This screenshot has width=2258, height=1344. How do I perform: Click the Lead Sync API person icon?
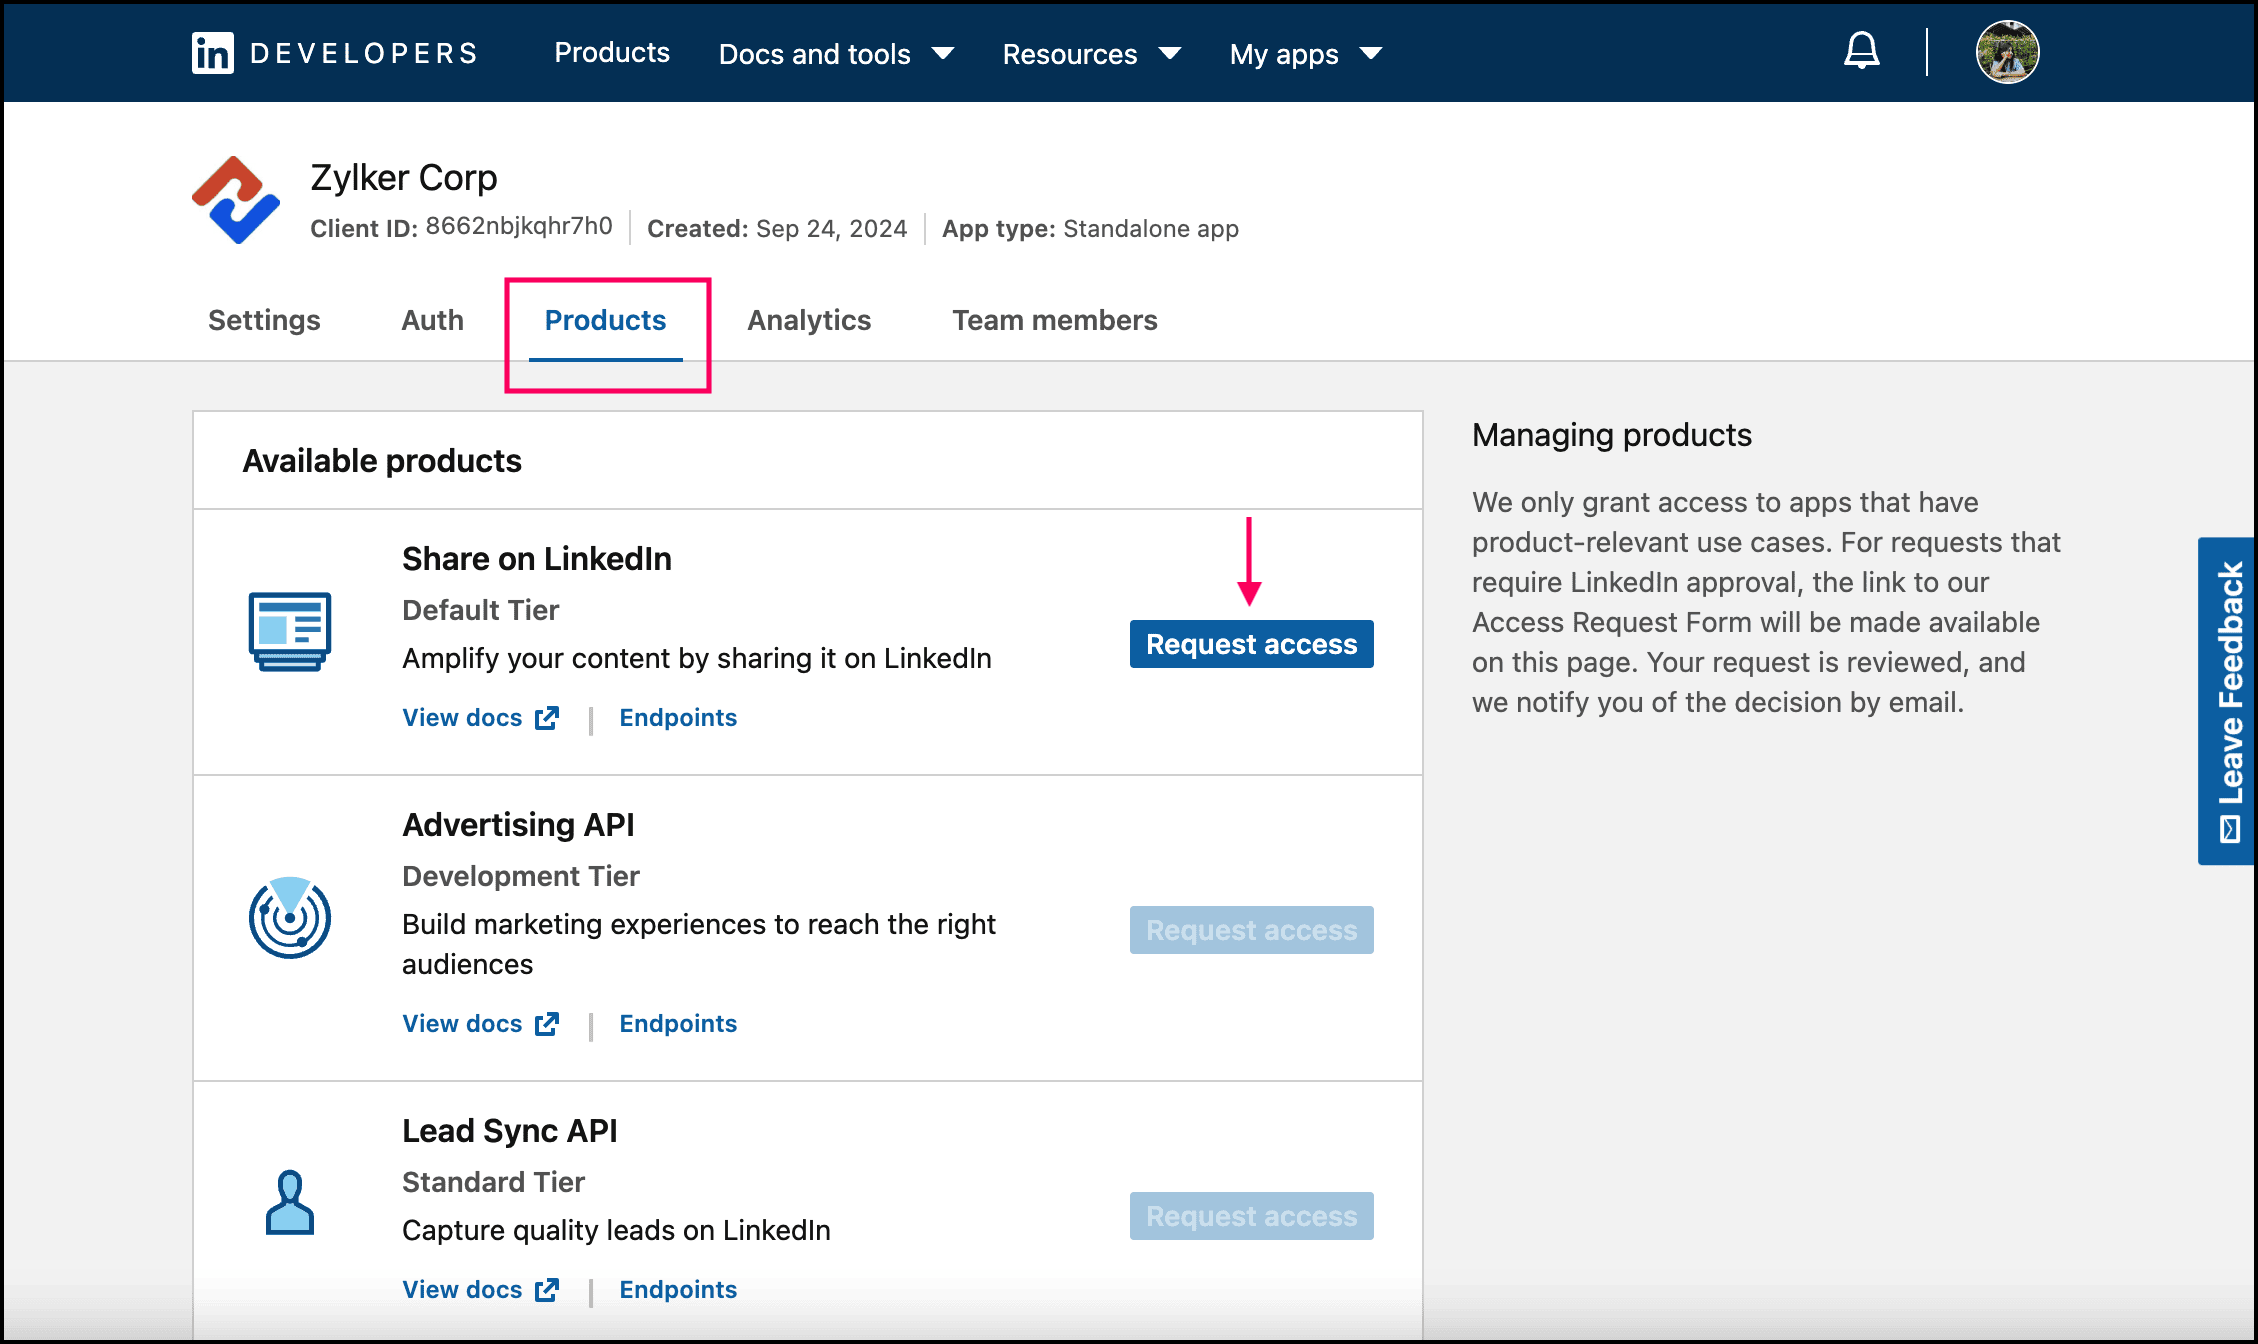coord(290,1202)
